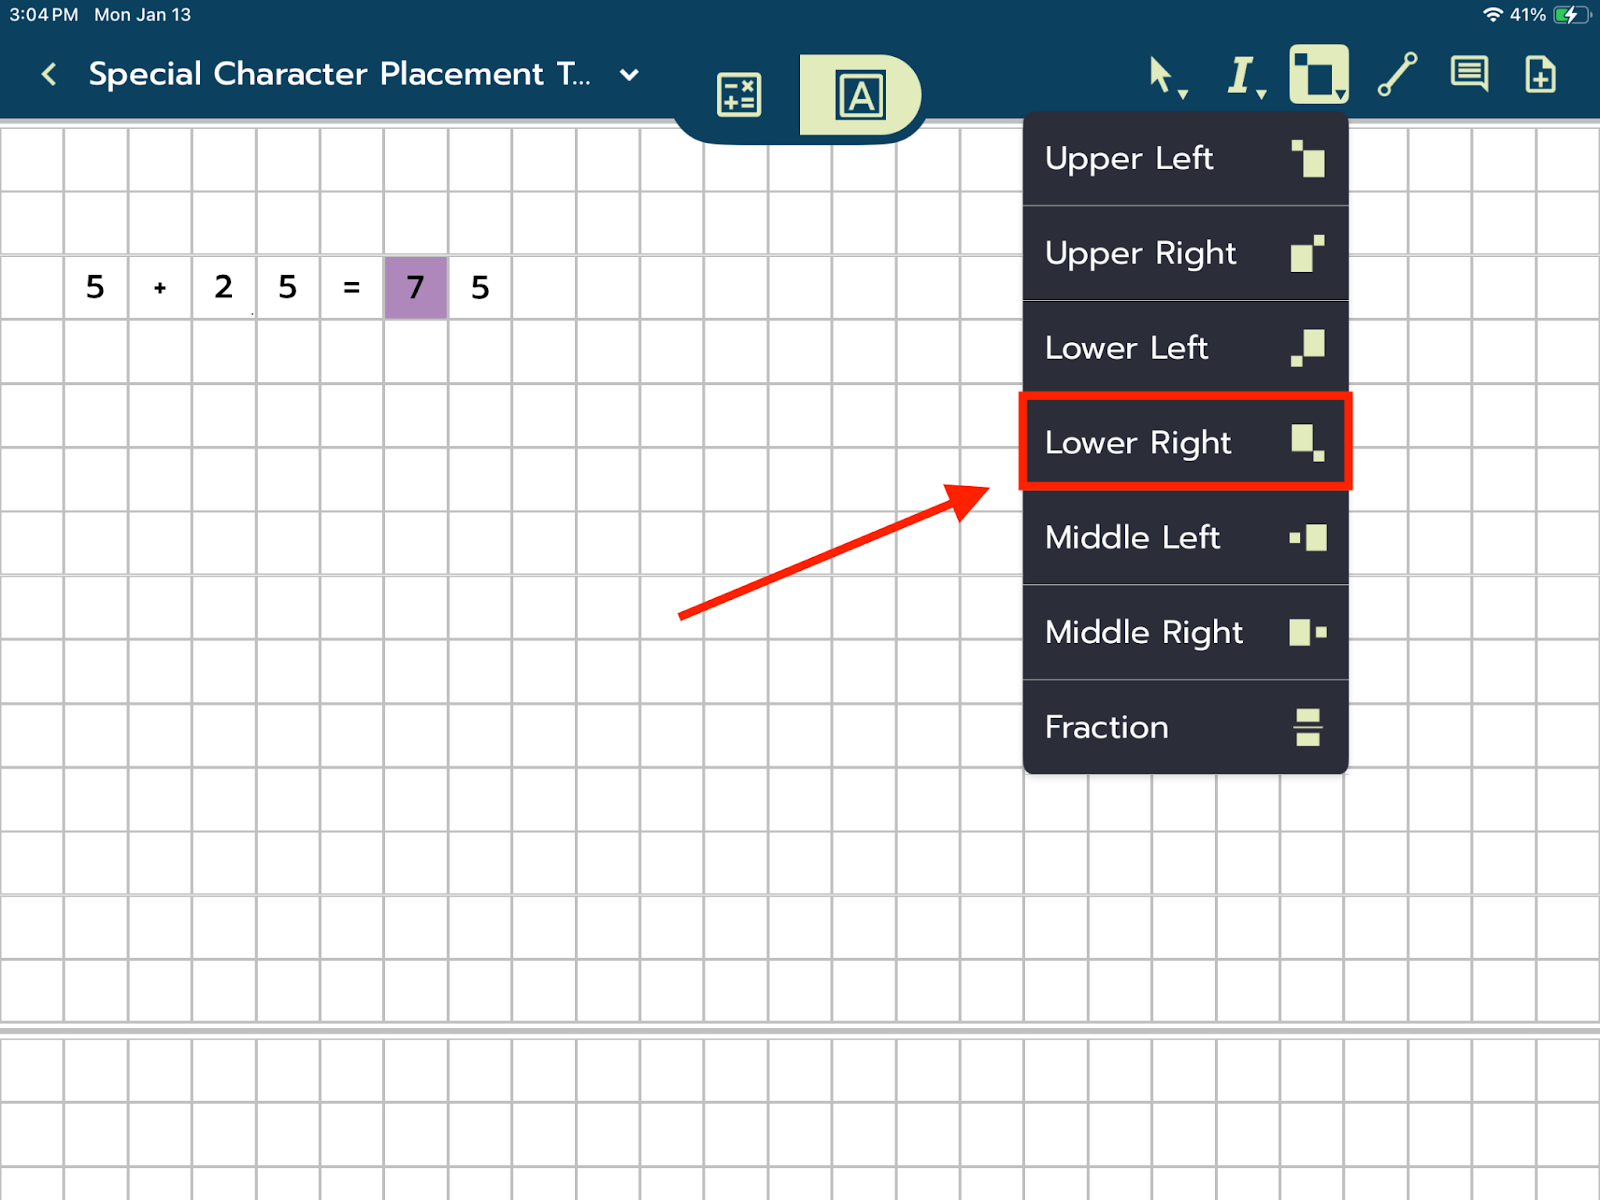Tap the purple highlighted cell containing 7
Screen dimensions: 1600x1200
[x=416, y=288]
